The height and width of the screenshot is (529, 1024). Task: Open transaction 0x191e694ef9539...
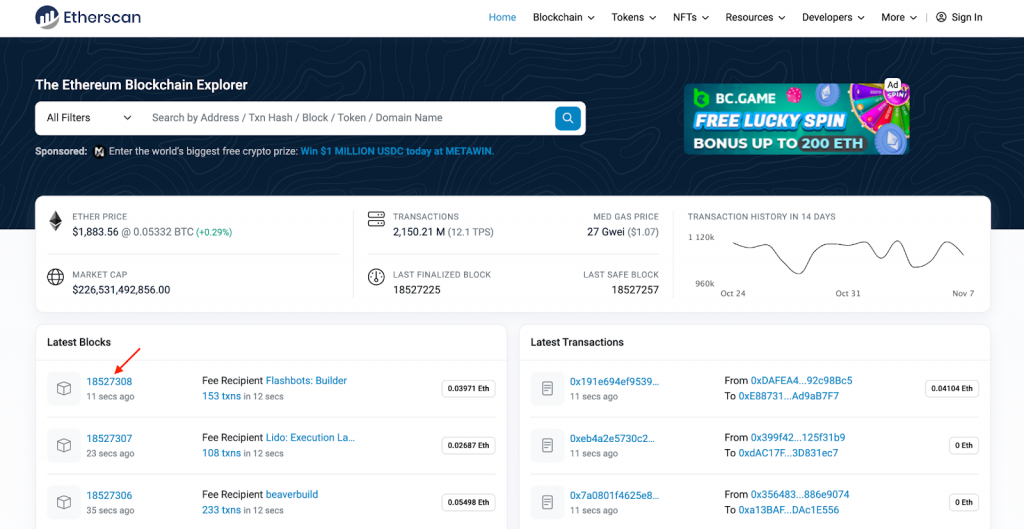click(614, 381)
